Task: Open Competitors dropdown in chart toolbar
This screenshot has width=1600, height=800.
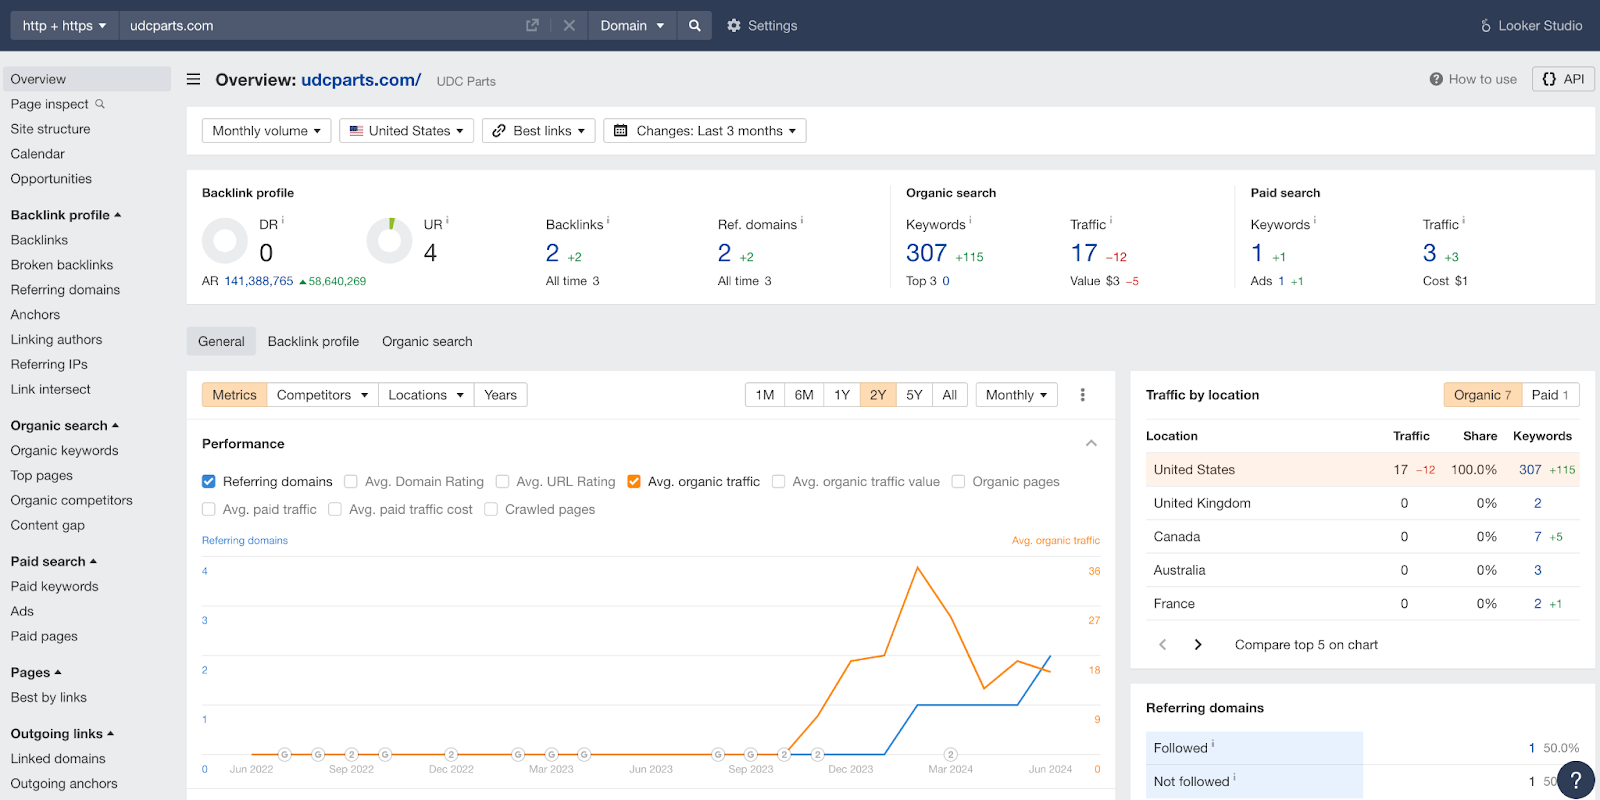Action: point(322,395)
